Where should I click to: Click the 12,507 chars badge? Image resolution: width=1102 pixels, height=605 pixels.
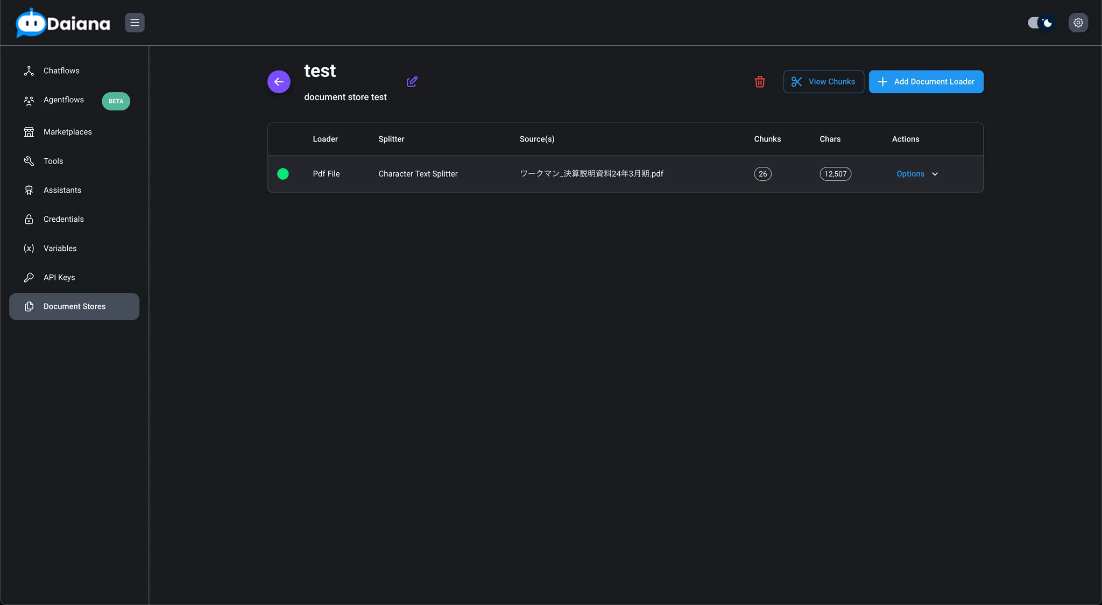(835, 174)
